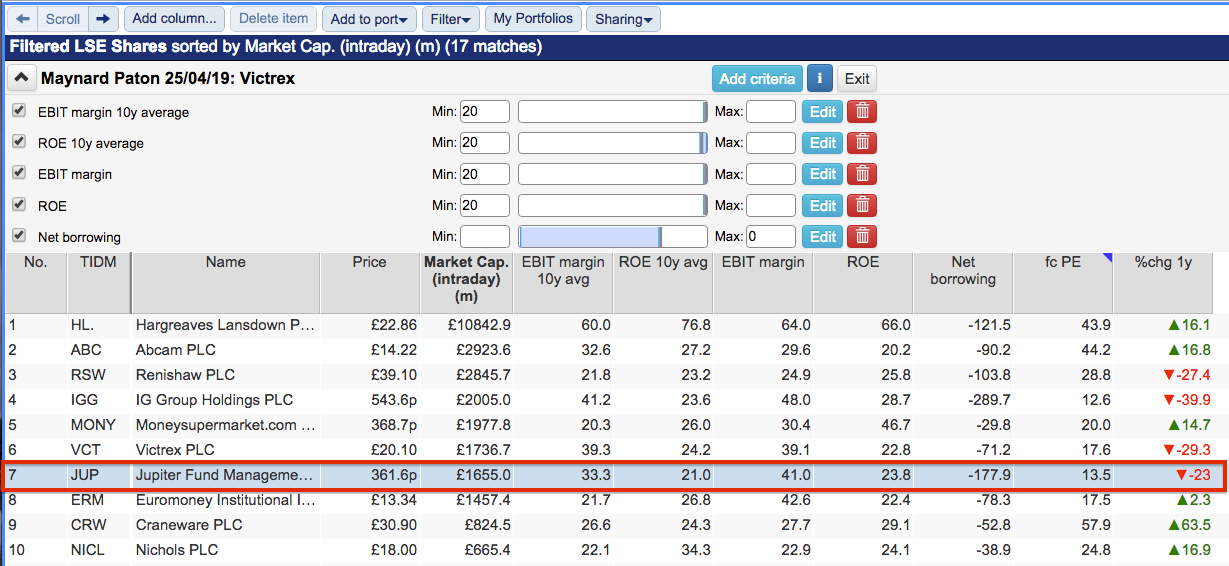Click the EBIT margin range slider
Image resolution: width=1229 pixels, height=566 pixels.
click(x=612, y=174)
